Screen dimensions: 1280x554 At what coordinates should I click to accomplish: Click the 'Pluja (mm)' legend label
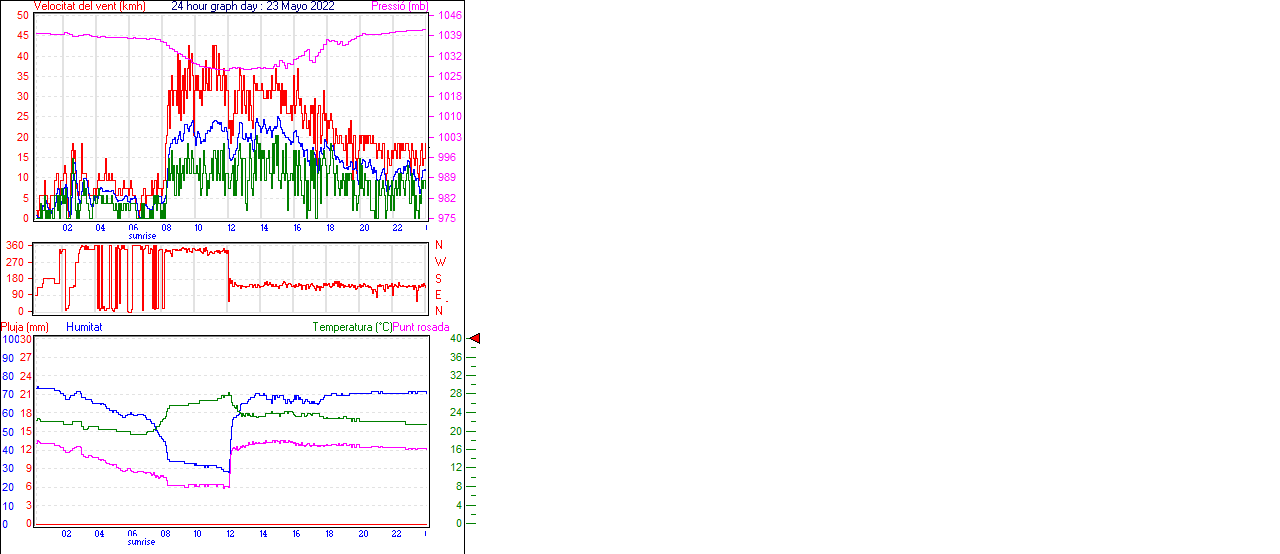coord(24,327)
